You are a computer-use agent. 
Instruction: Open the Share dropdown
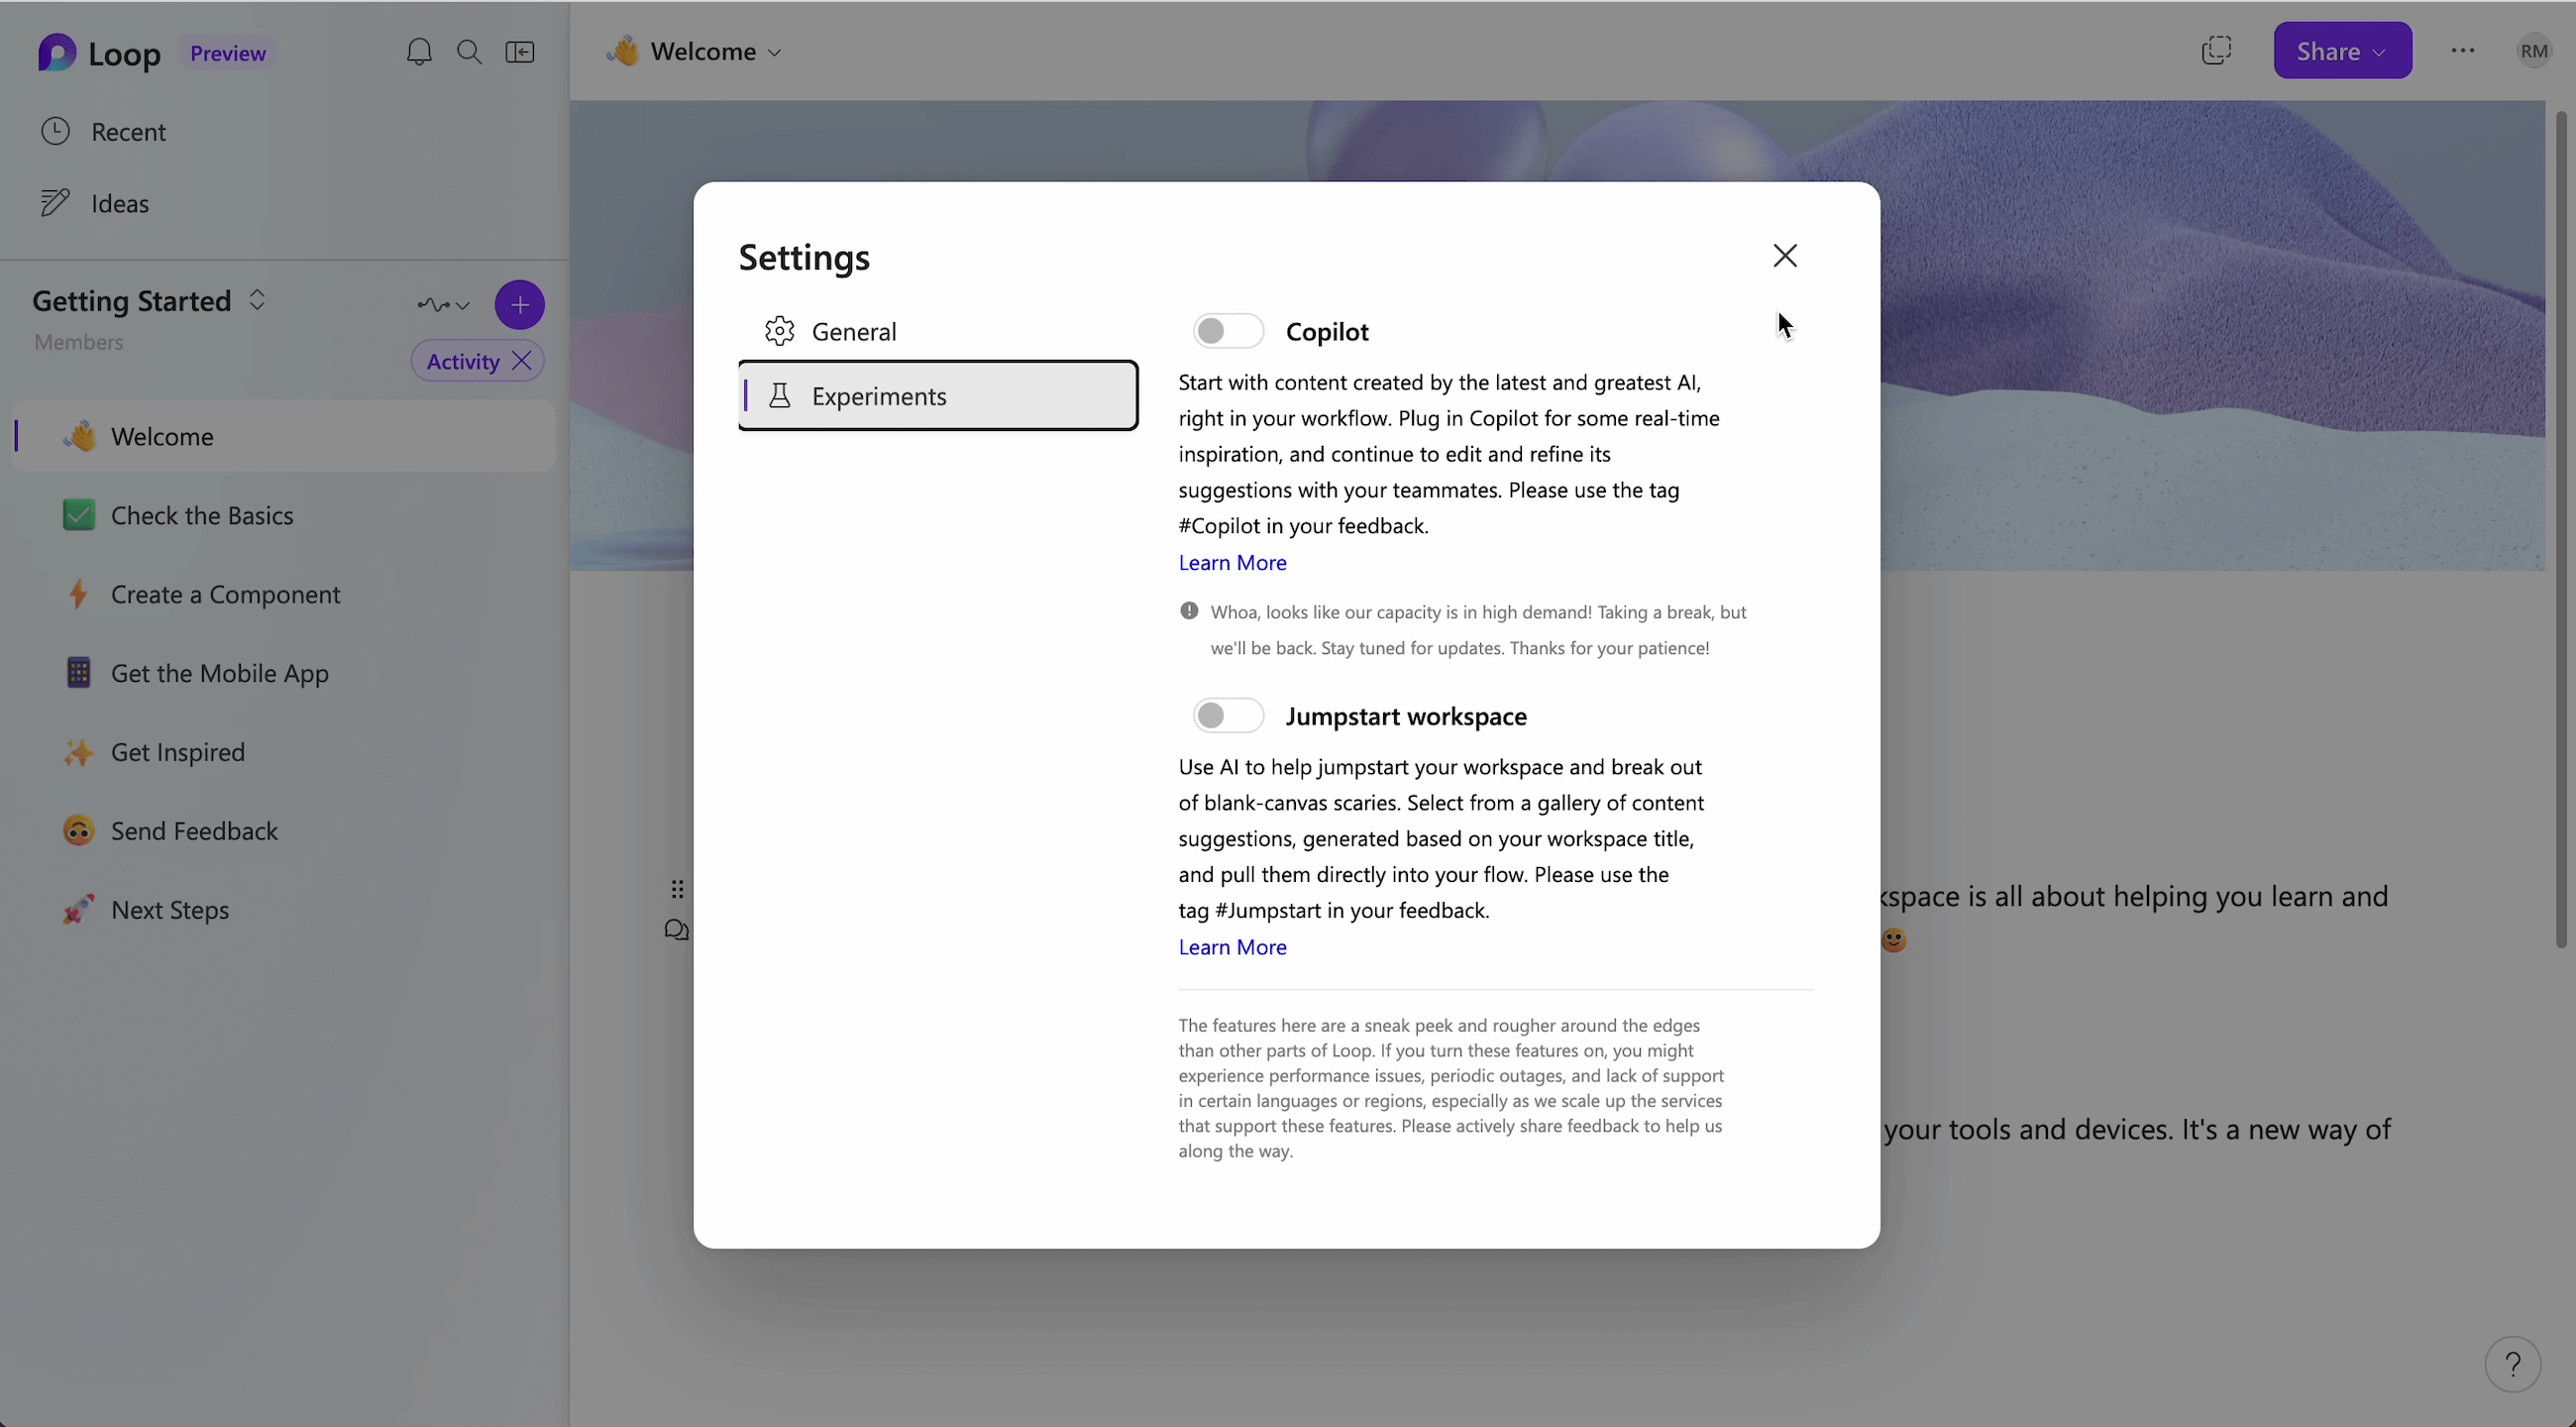coord(2343,50)
